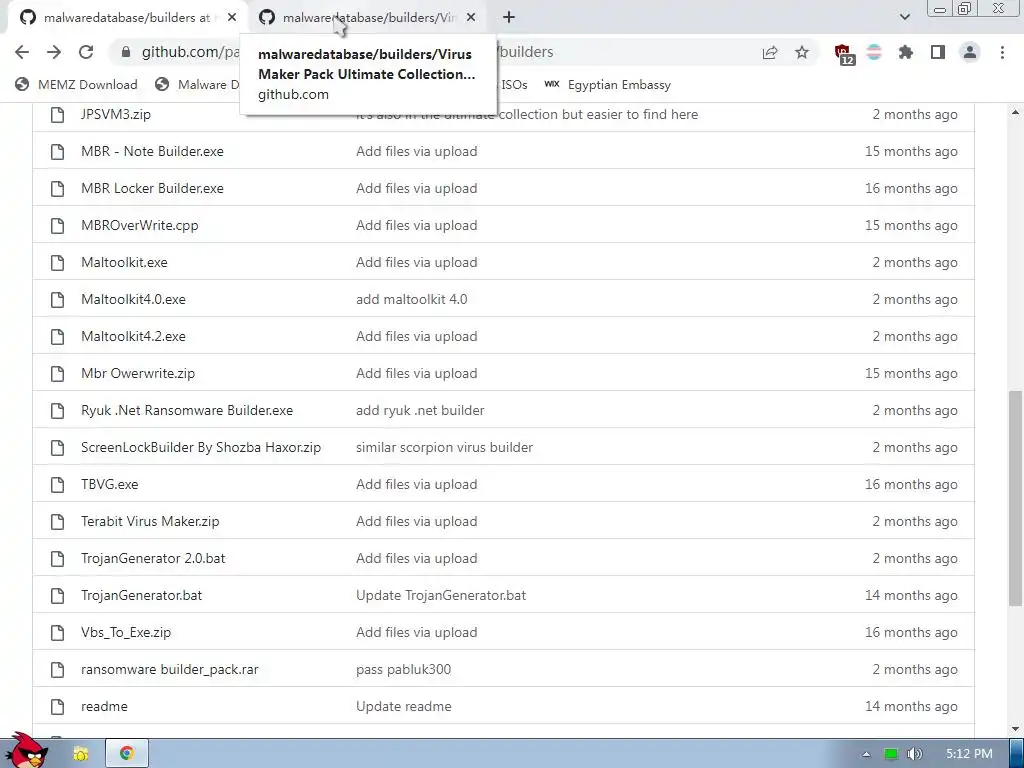Open Maltoolkit4.0.exe file
The image size is (1024, 768).
[133, 299]
